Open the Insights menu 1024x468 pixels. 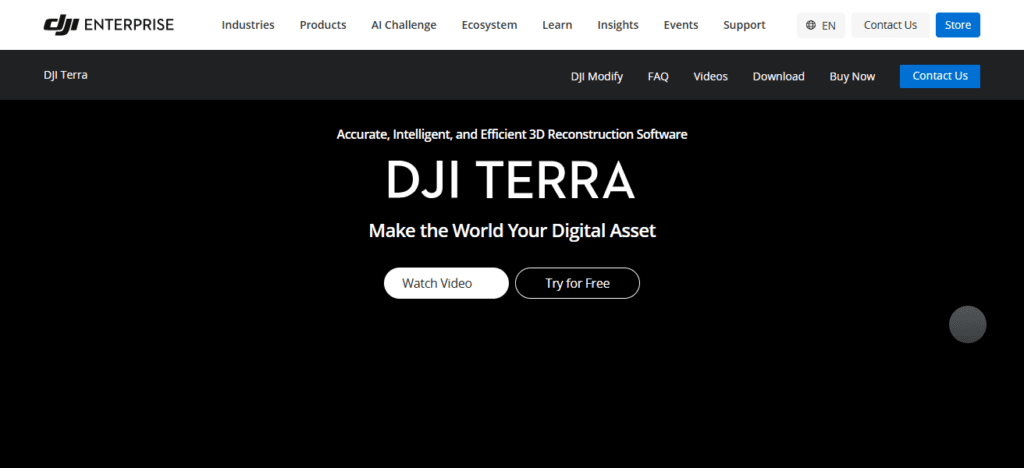click(x=618, y=25)
